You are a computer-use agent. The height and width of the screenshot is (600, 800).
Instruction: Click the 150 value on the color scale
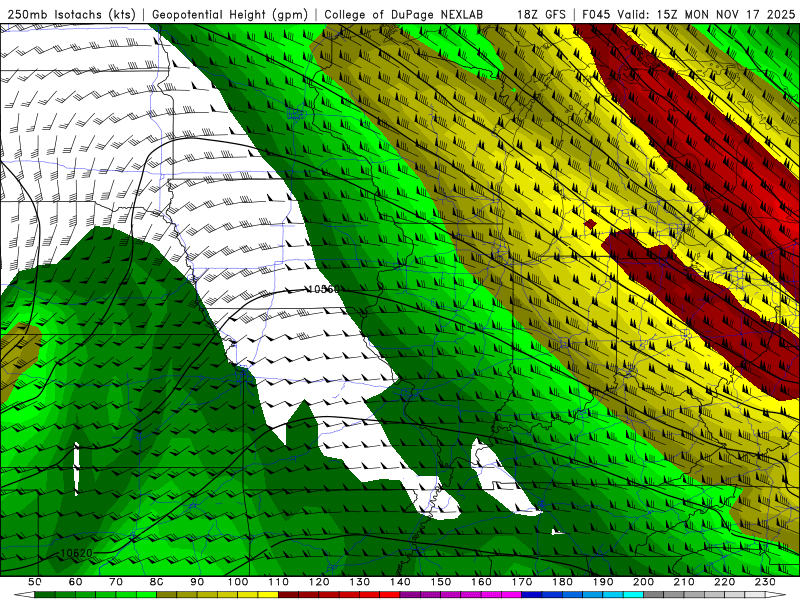[x=441, y=582]
